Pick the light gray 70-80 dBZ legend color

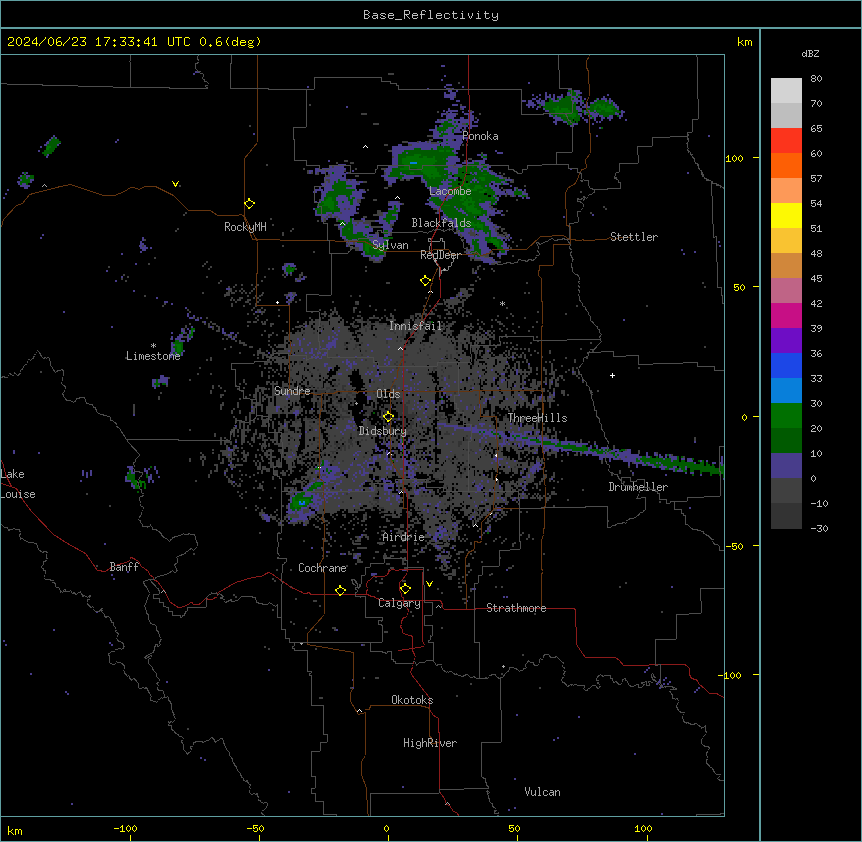tap(786, 91)
